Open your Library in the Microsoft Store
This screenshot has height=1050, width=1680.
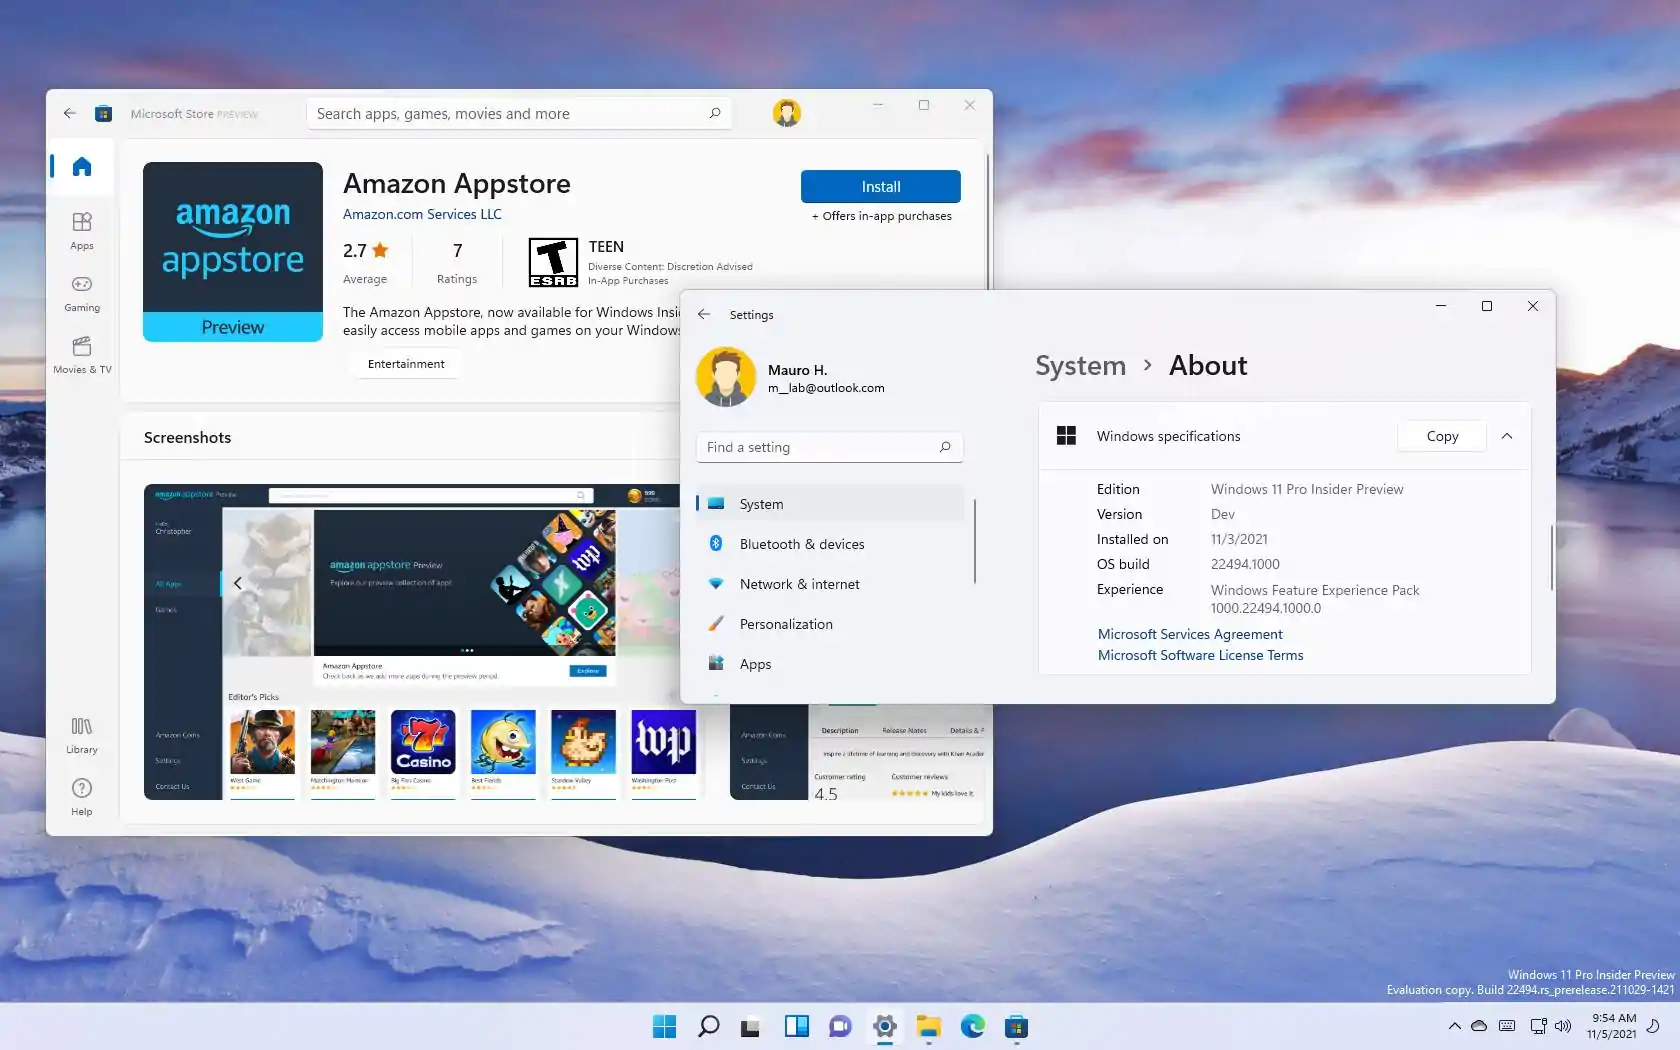pyautogui.click(x=81, y=735)
